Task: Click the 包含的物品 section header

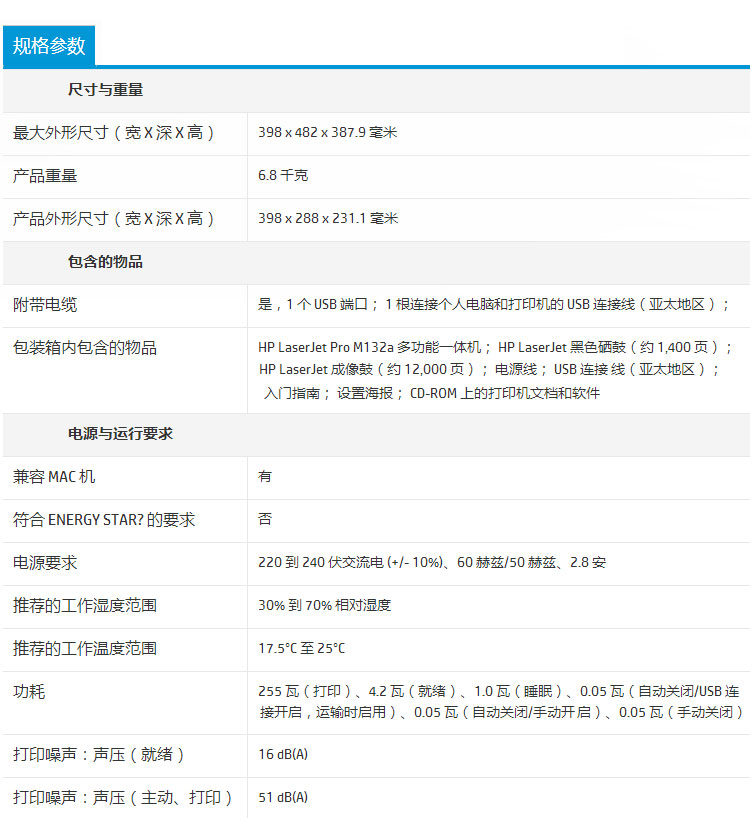Action: coord(105,261)
